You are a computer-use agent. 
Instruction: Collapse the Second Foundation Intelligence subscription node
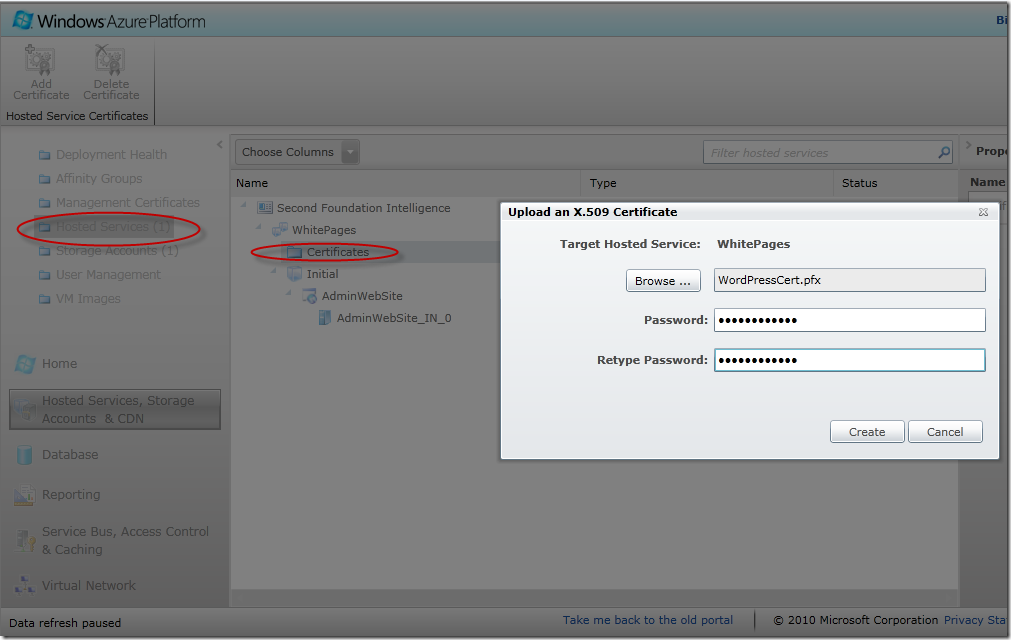click(244, 206)
